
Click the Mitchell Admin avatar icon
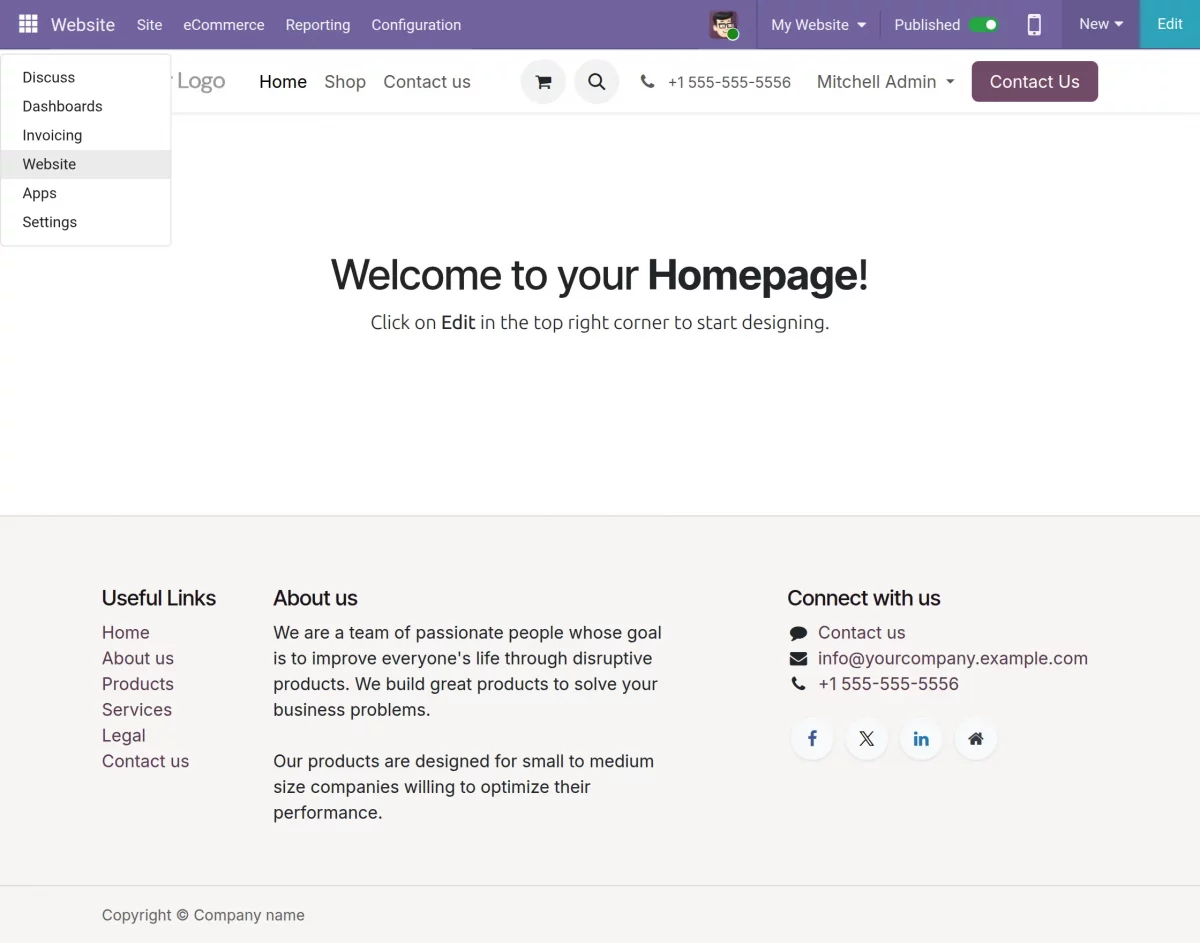coord(724,25)
